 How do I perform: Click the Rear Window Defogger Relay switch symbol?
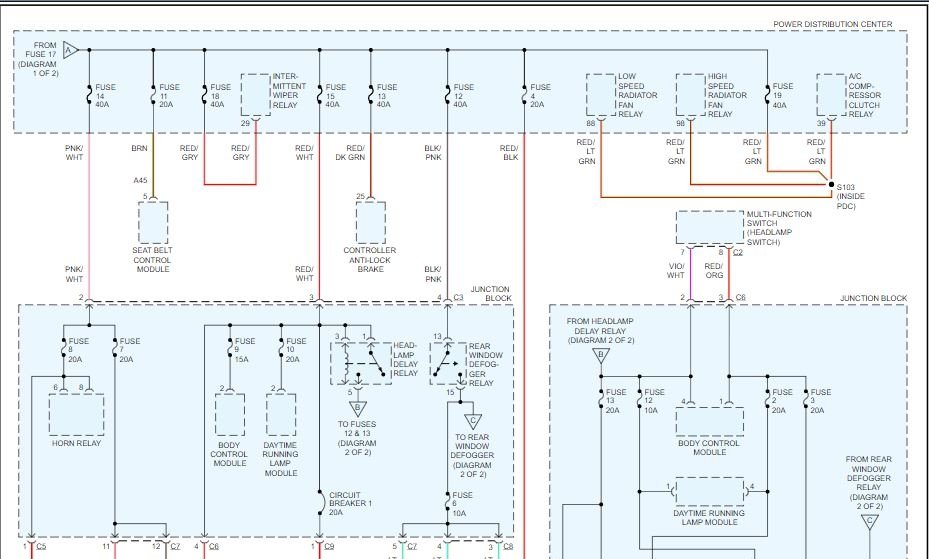448,363
